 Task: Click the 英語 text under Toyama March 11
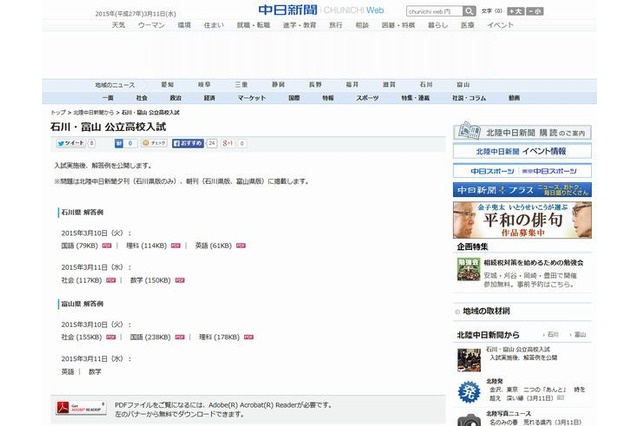point(68,372)
